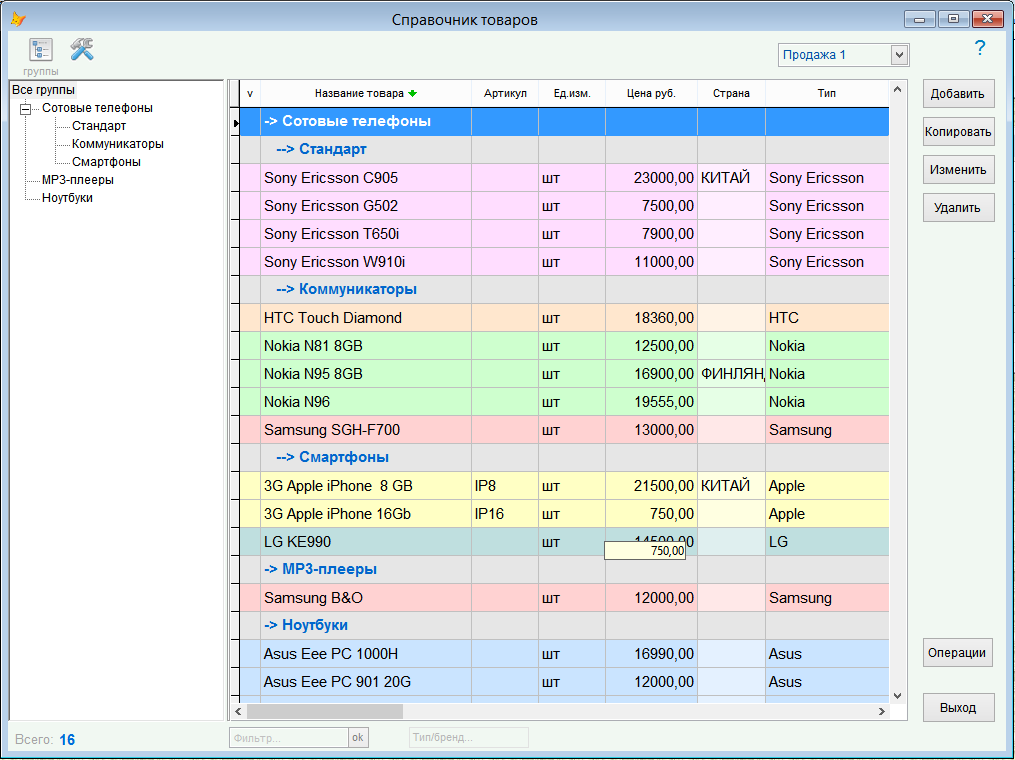Viewport: 1015px width, 760px height.
Task: Click the horizontal scrollbar left arrow
Action: point(238,711)
